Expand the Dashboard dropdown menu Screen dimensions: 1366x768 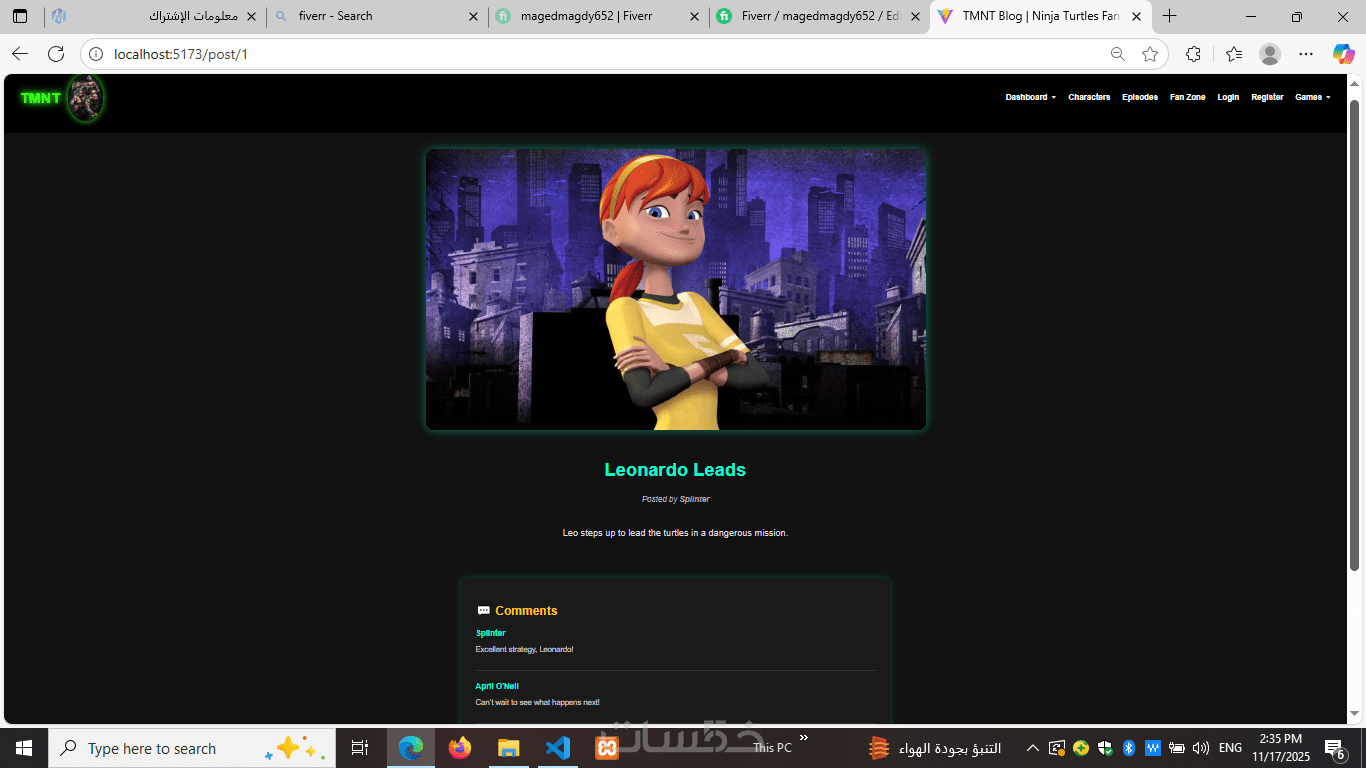coord(1031,98)
